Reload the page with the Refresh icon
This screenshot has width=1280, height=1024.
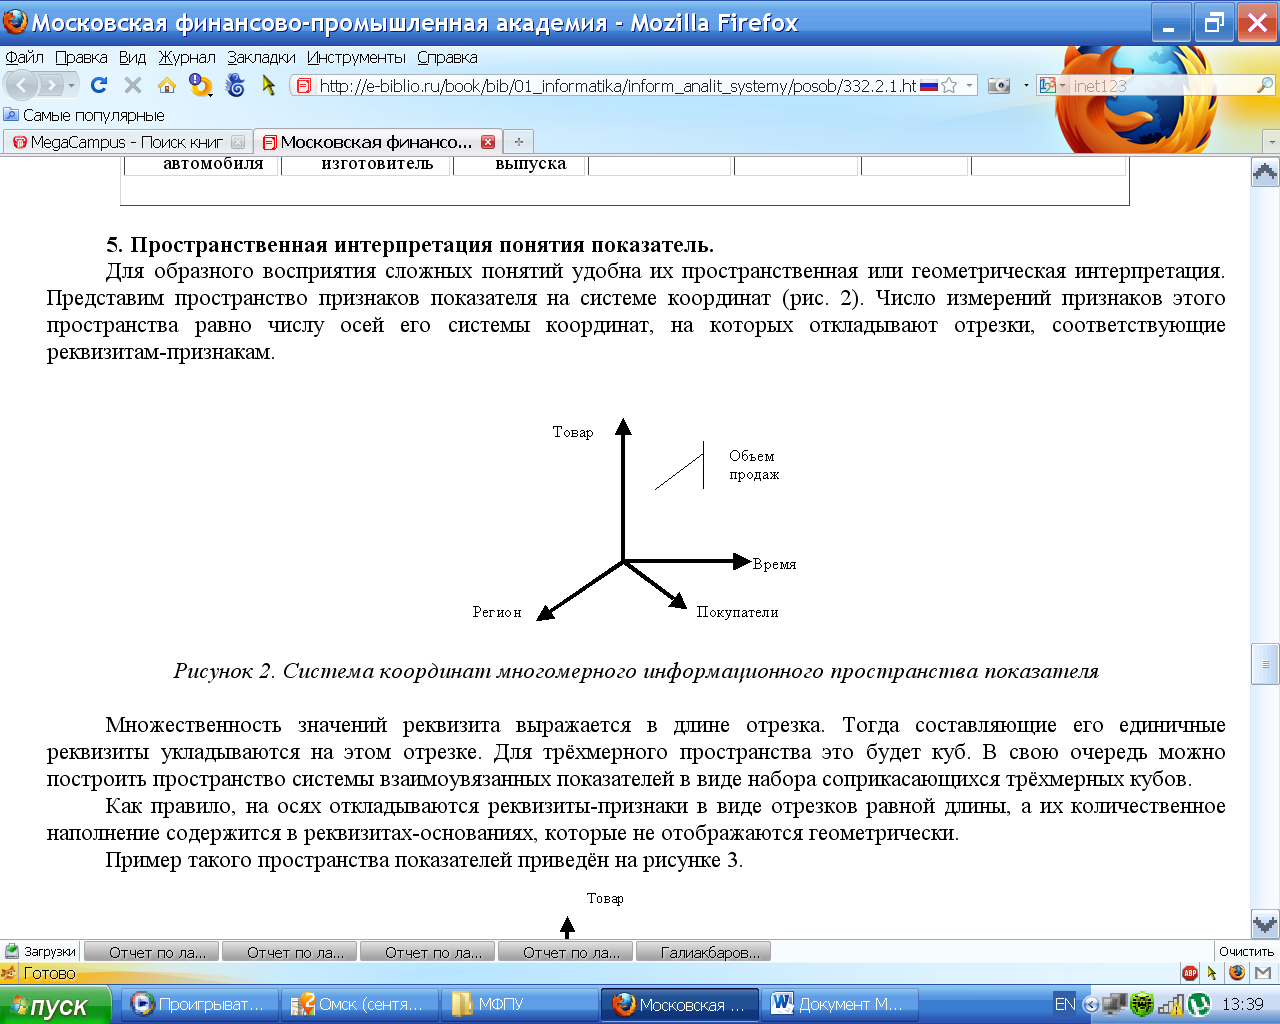[99, 86]
